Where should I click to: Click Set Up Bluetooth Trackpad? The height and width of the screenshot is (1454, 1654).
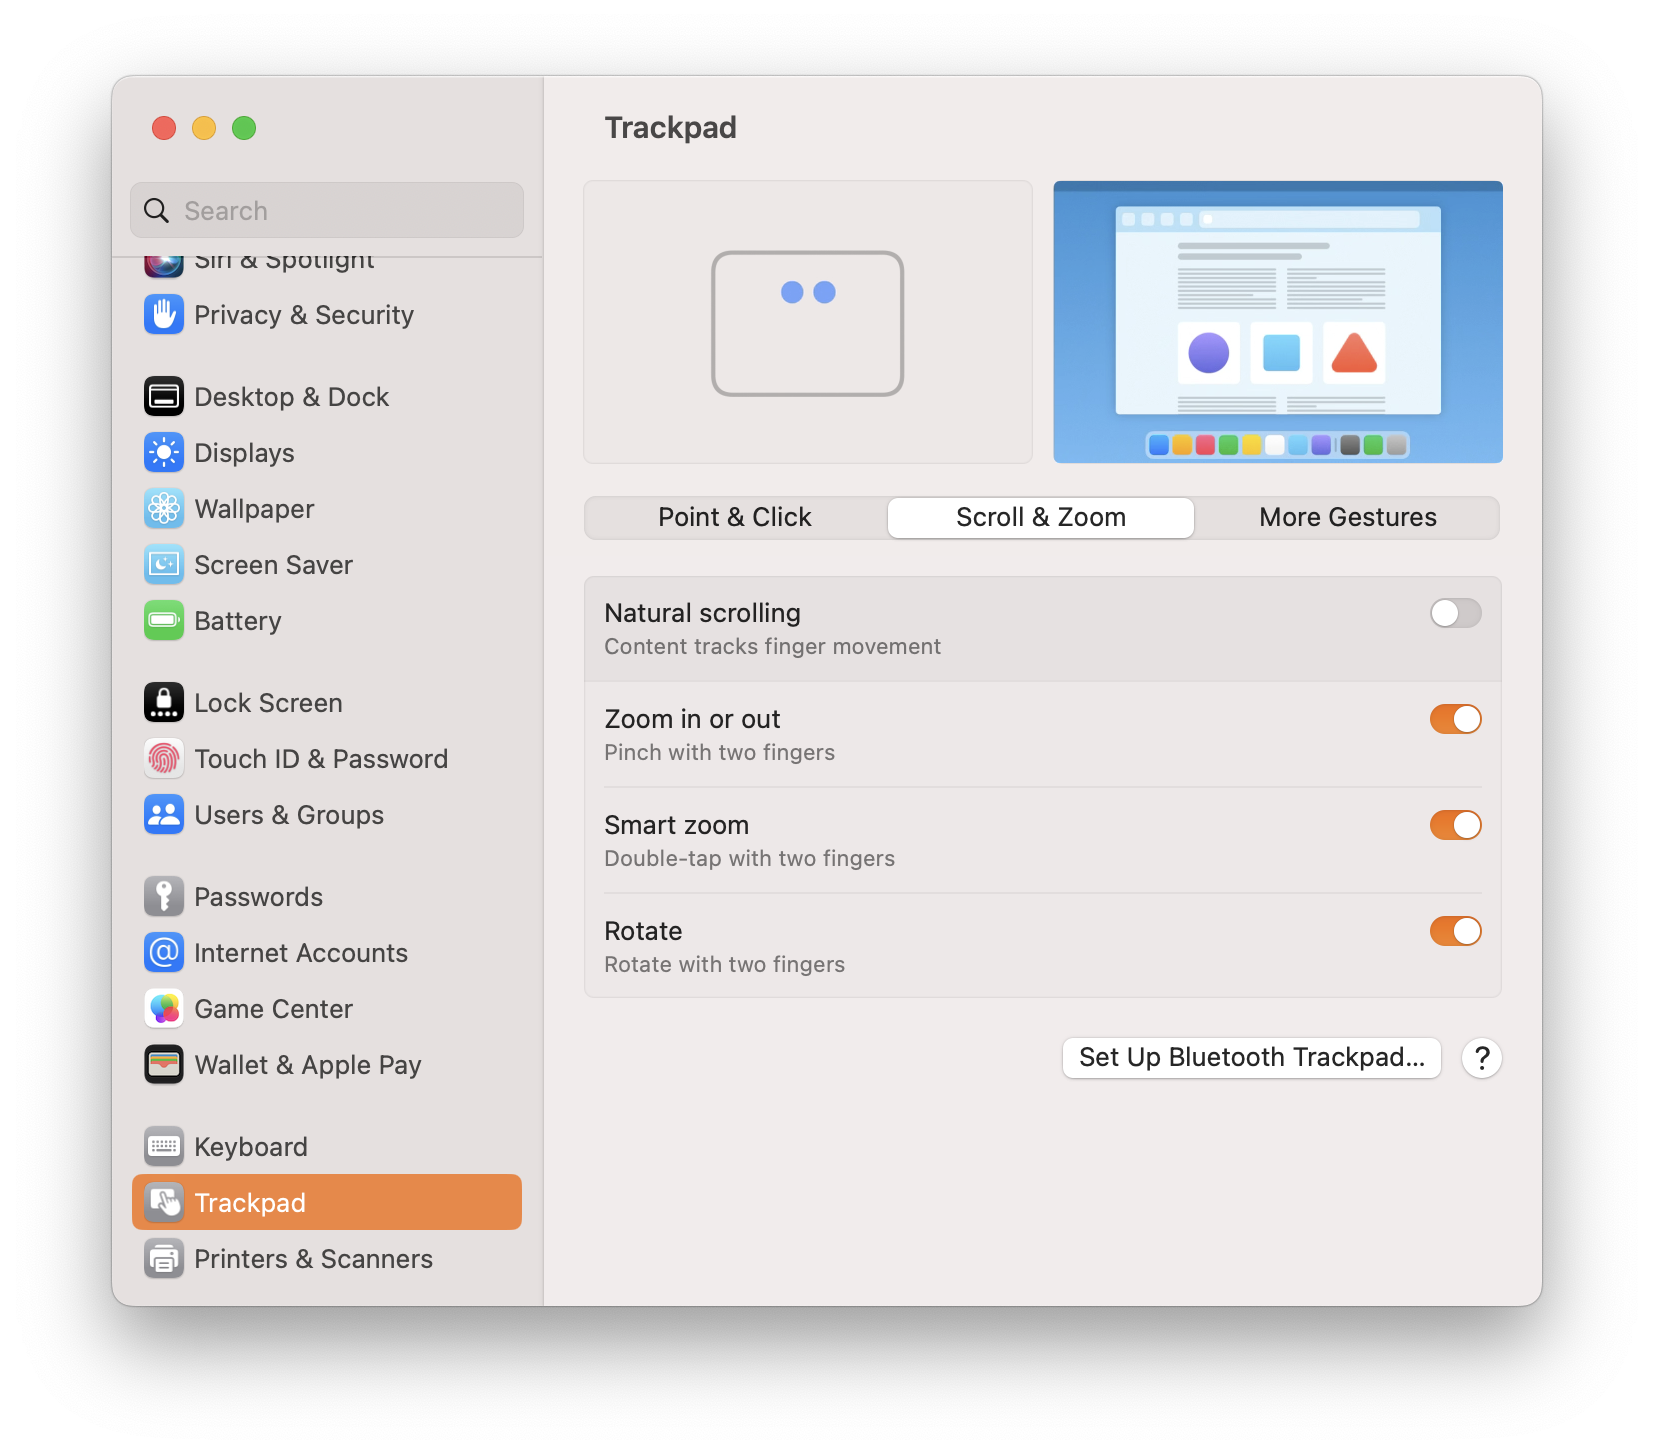point(1251,1057)
